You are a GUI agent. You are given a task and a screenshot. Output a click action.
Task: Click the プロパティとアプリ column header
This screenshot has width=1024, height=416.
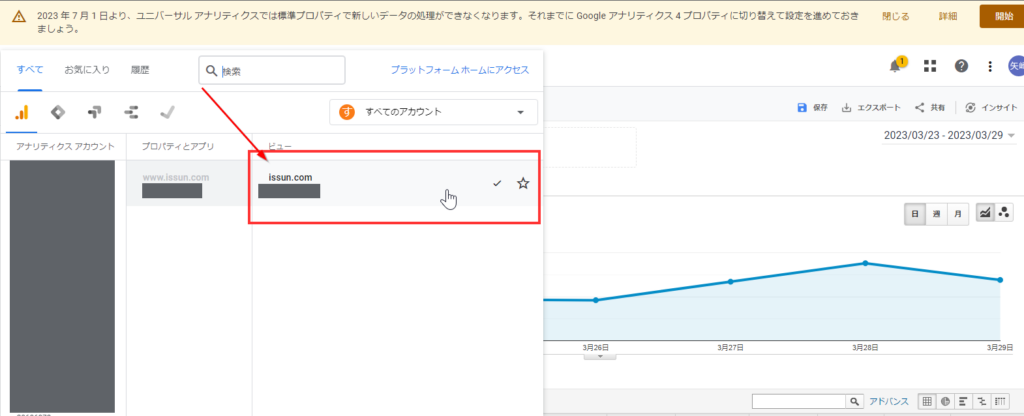178,146
